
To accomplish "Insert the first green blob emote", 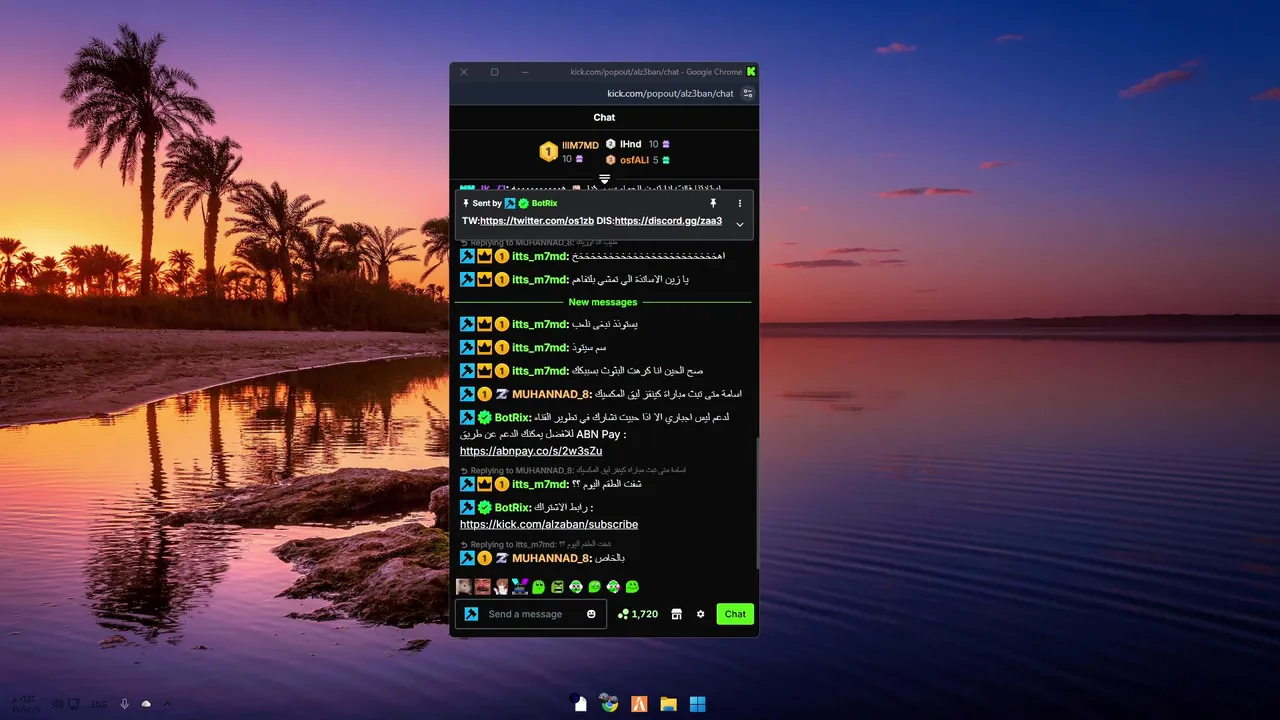I will [x=538, y=587].
